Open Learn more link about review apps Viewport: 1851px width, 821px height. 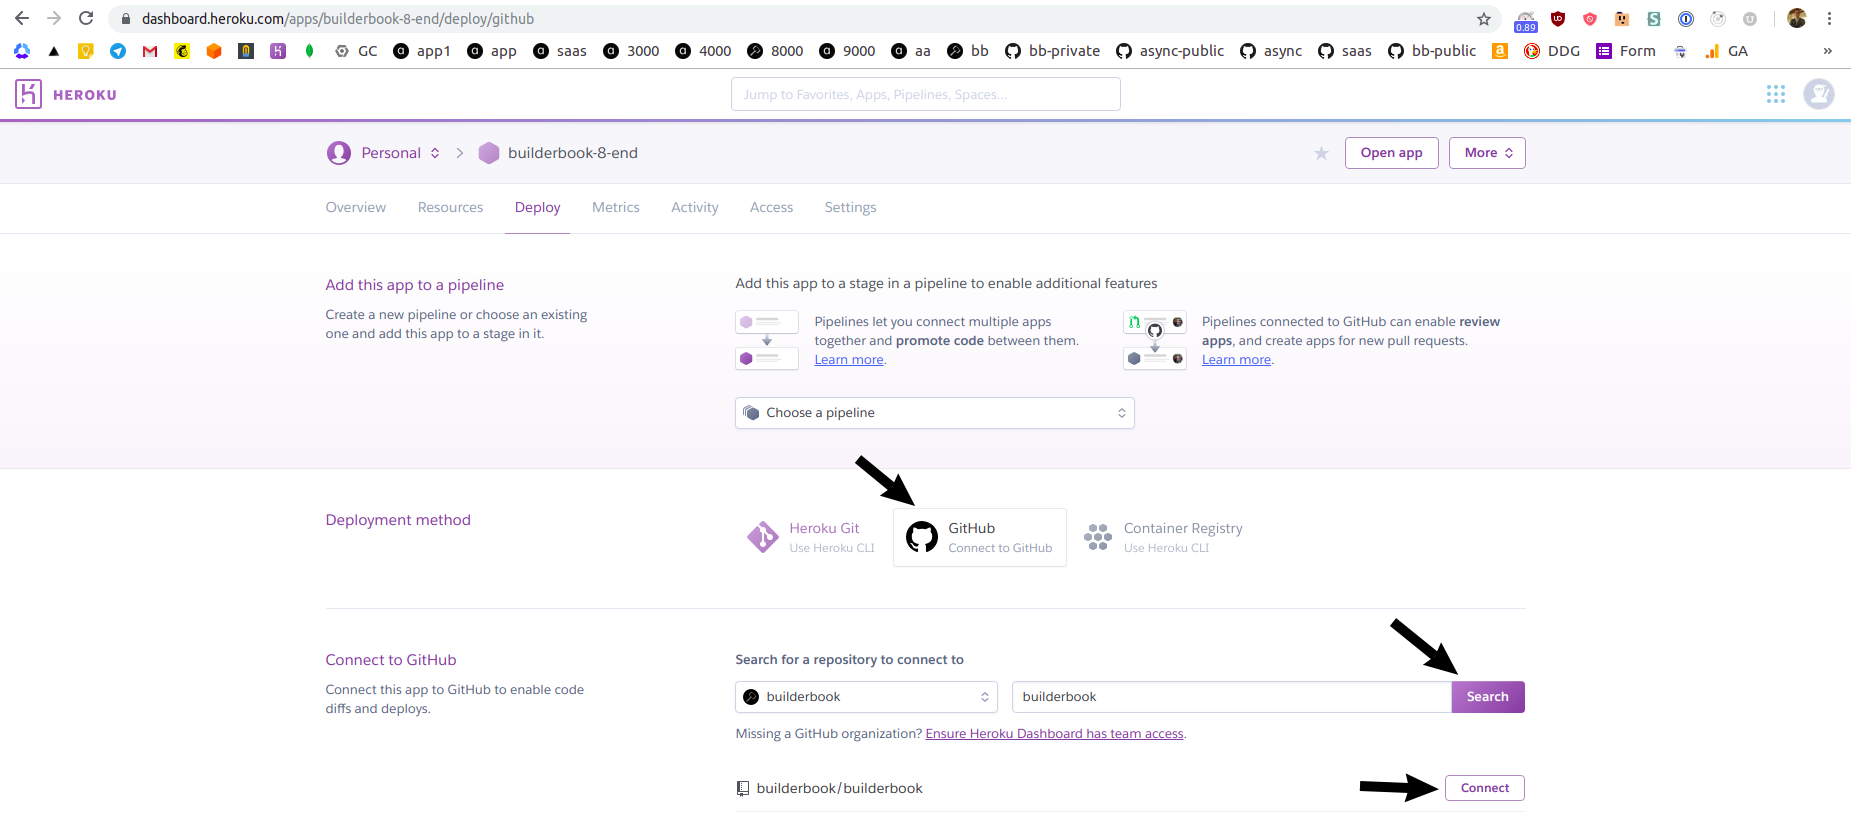[1236, 360]
